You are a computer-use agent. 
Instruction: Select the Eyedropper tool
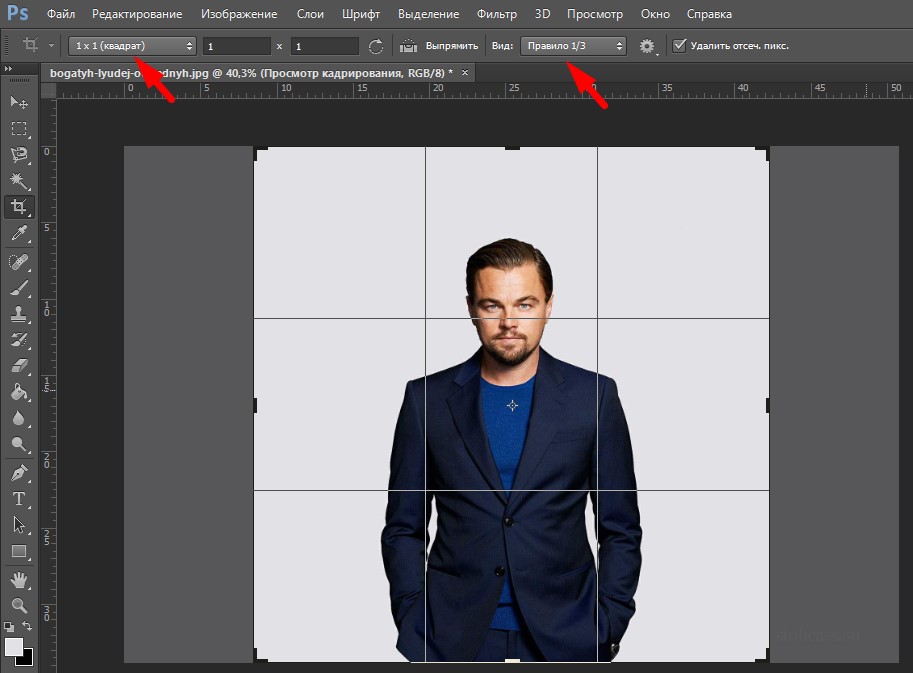coord(19,233)
